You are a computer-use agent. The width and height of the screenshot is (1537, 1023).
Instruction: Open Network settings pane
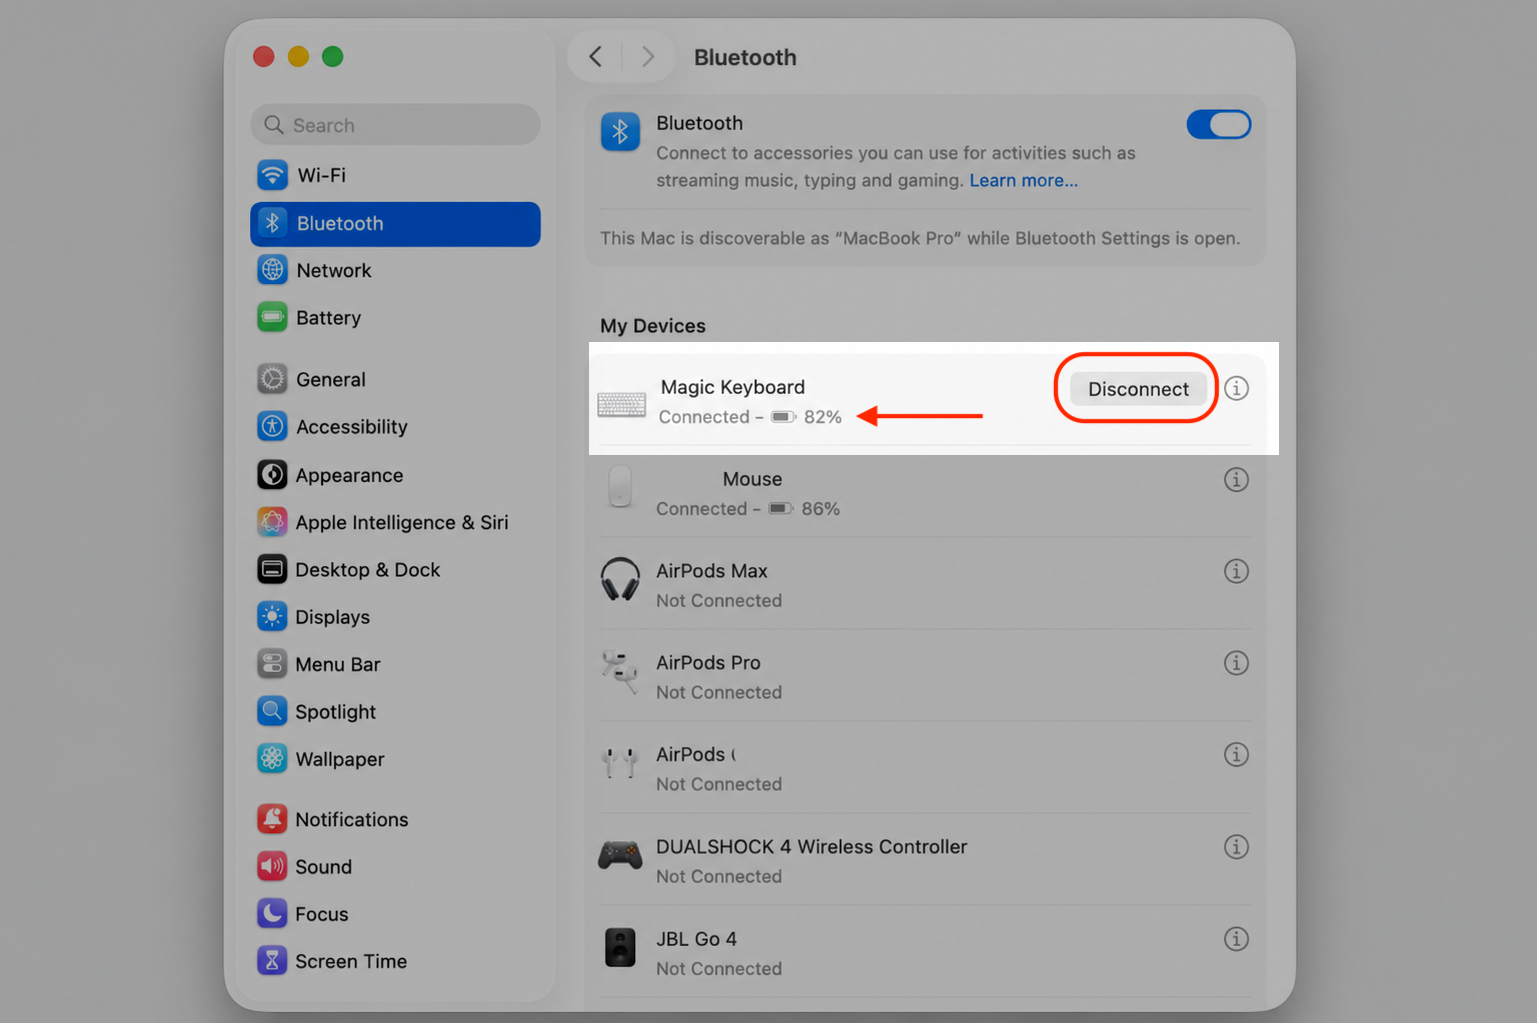coord(395,270)
